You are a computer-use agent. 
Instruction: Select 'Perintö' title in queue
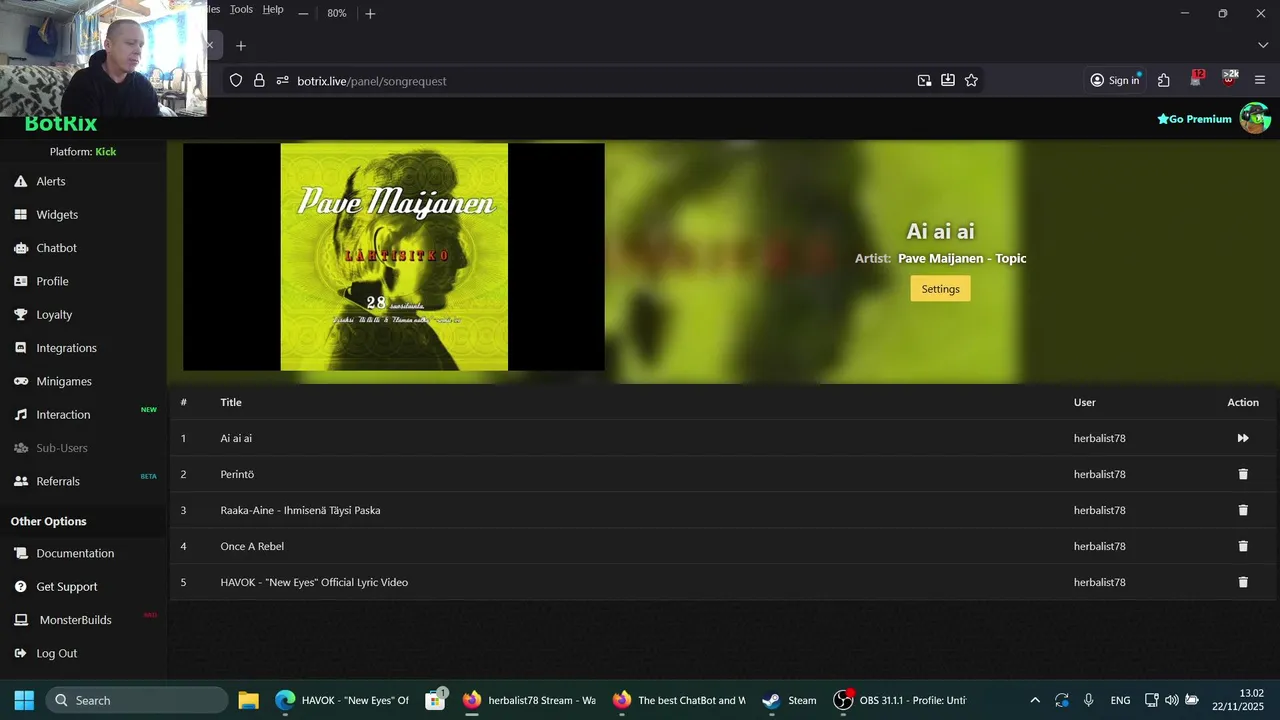tap(237, 474)
